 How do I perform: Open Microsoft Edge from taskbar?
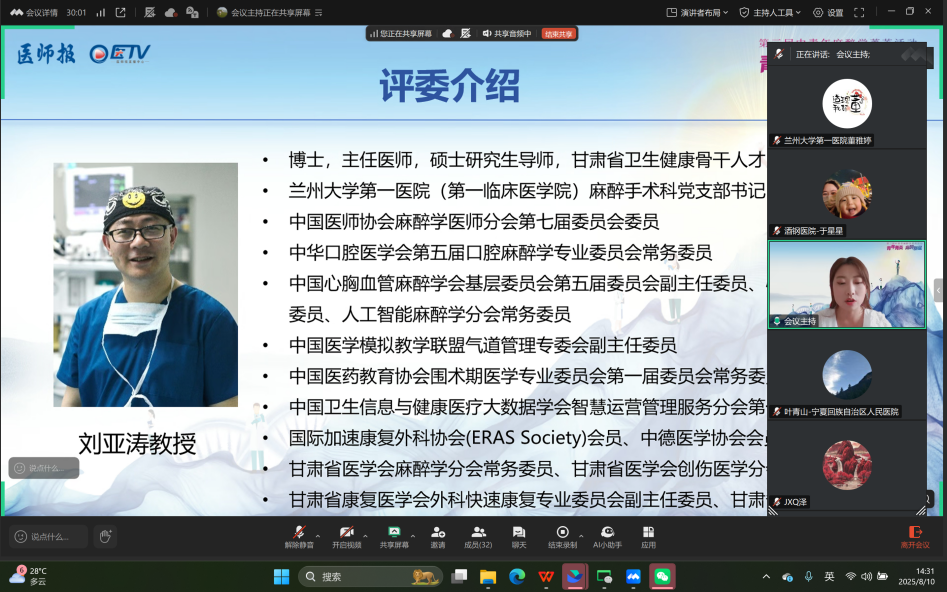point(517,576)
